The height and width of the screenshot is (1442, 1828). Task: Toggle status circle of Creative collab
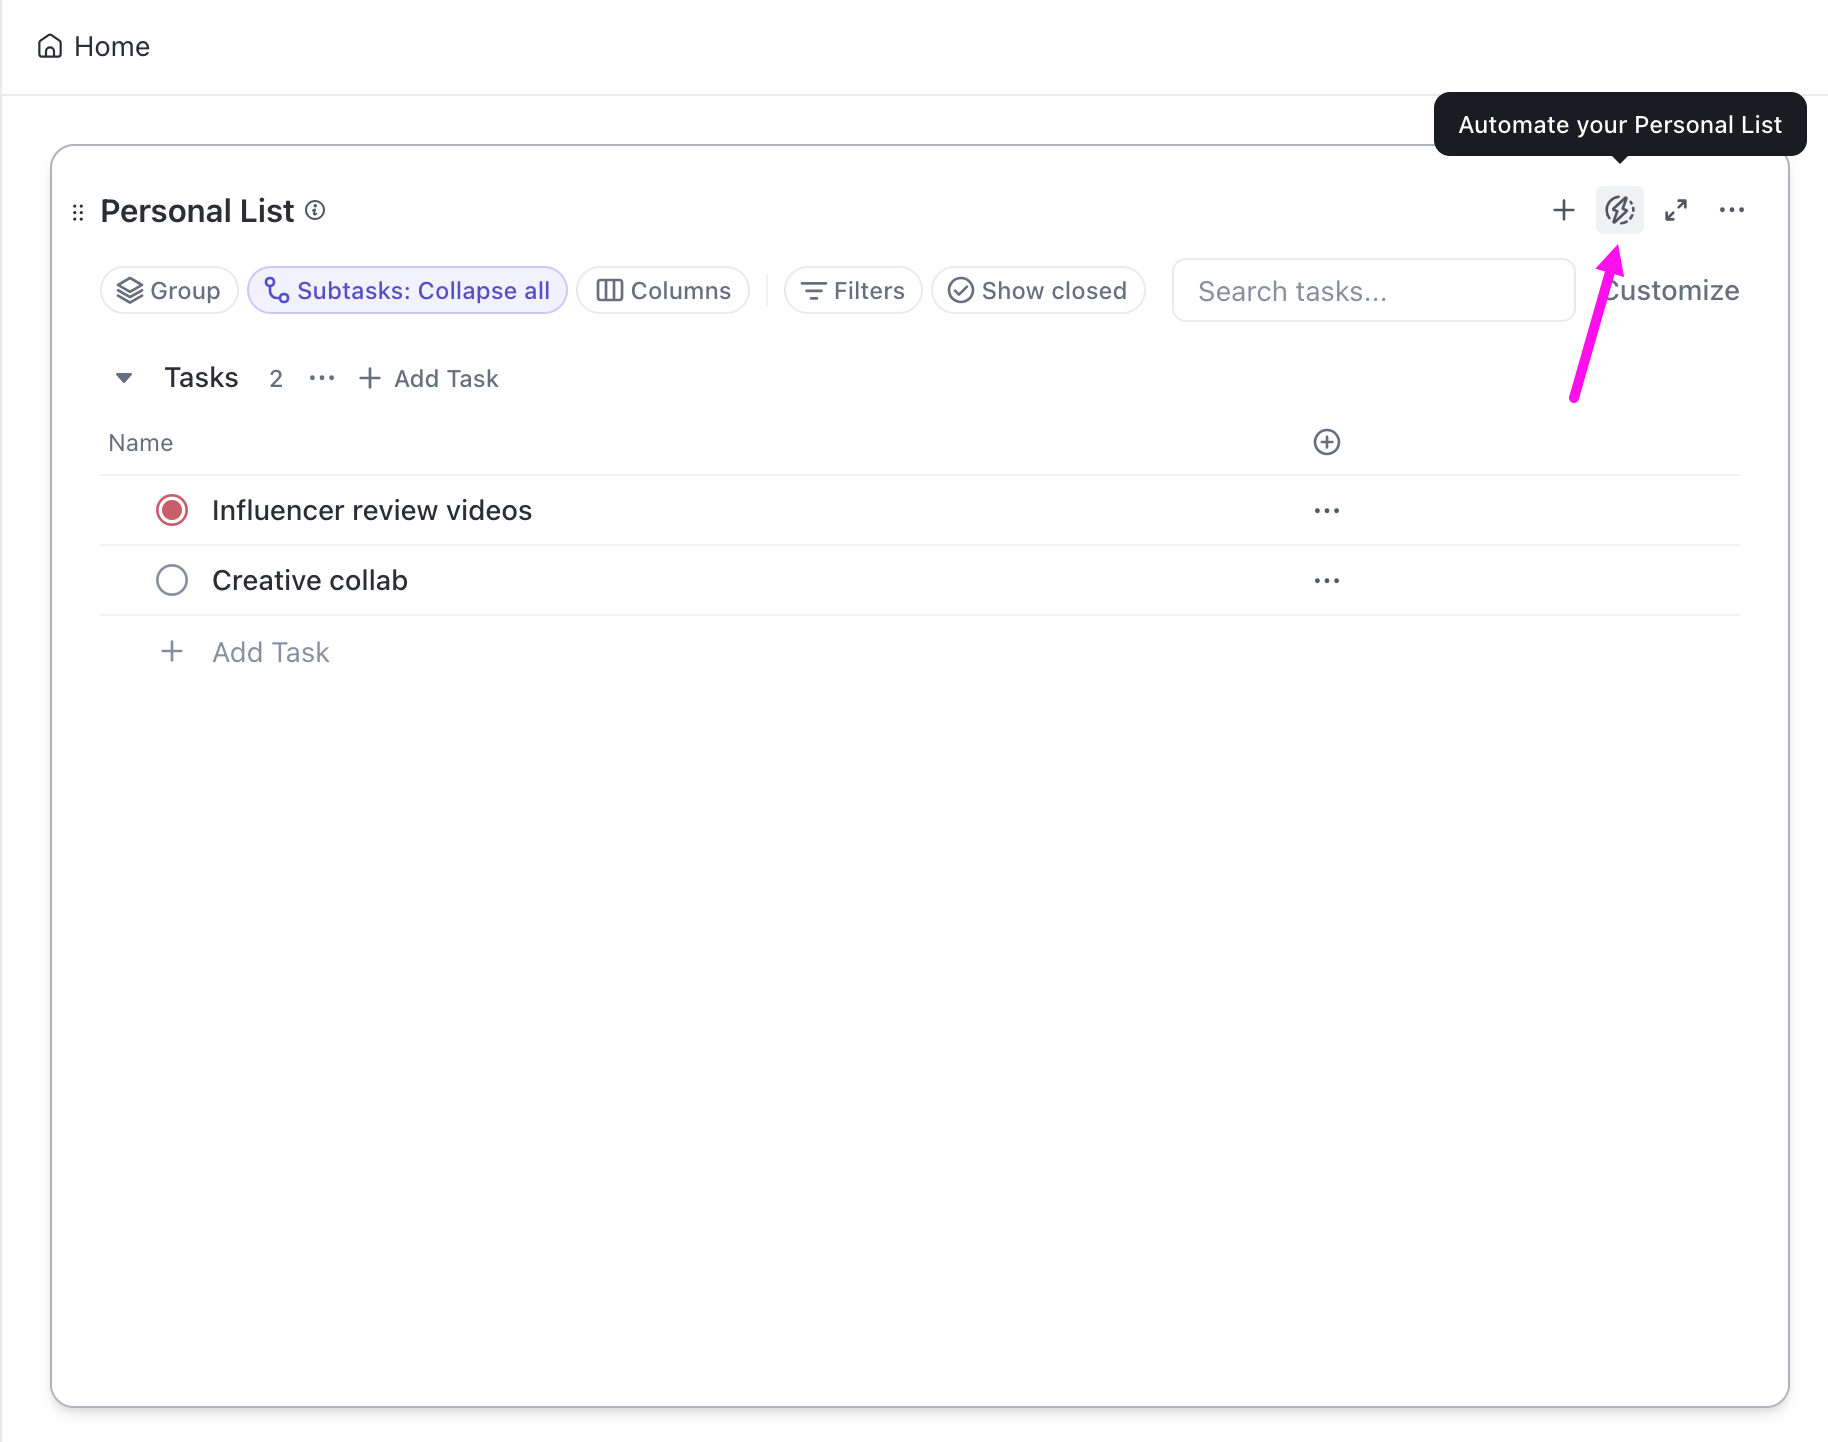coord(172,580)
